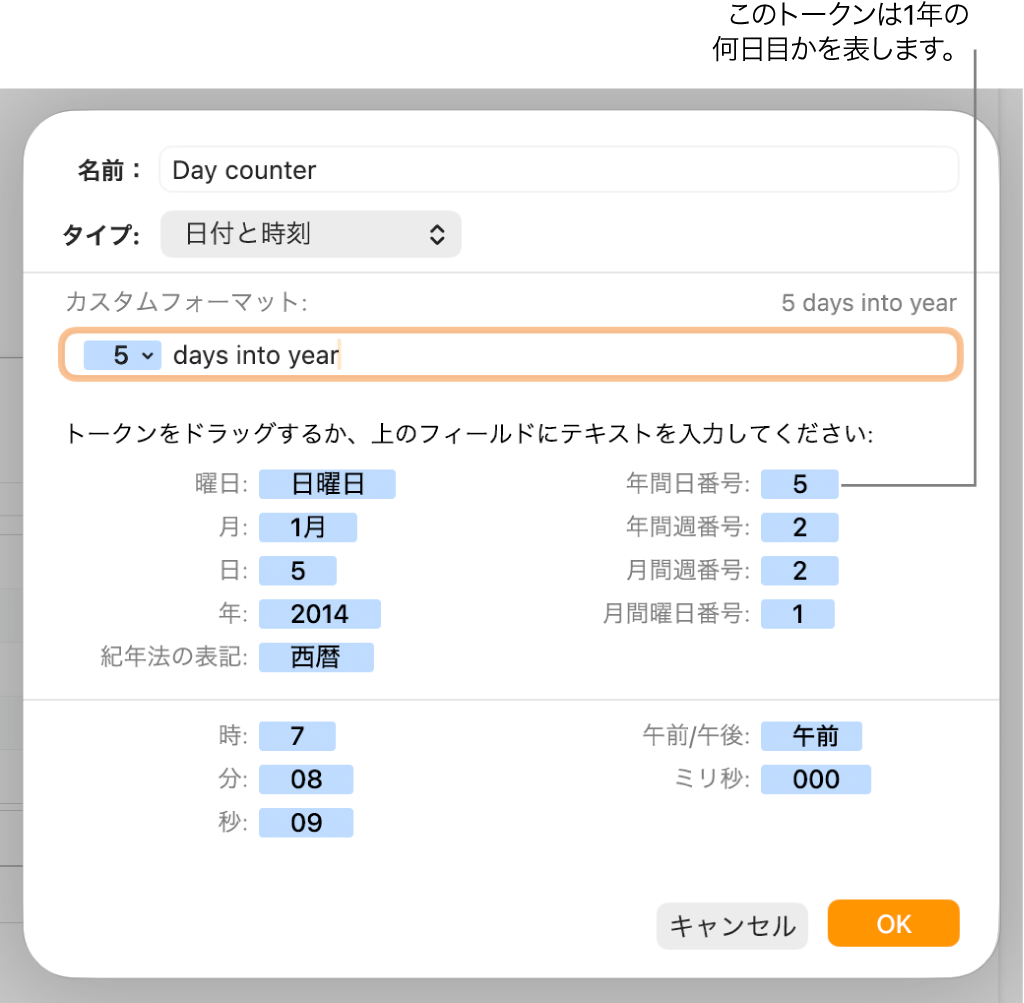Image resolution: width=1024 pixels, height=1003 pixels.
Task: Select the minutes token 08
Action: pos(305,780)
